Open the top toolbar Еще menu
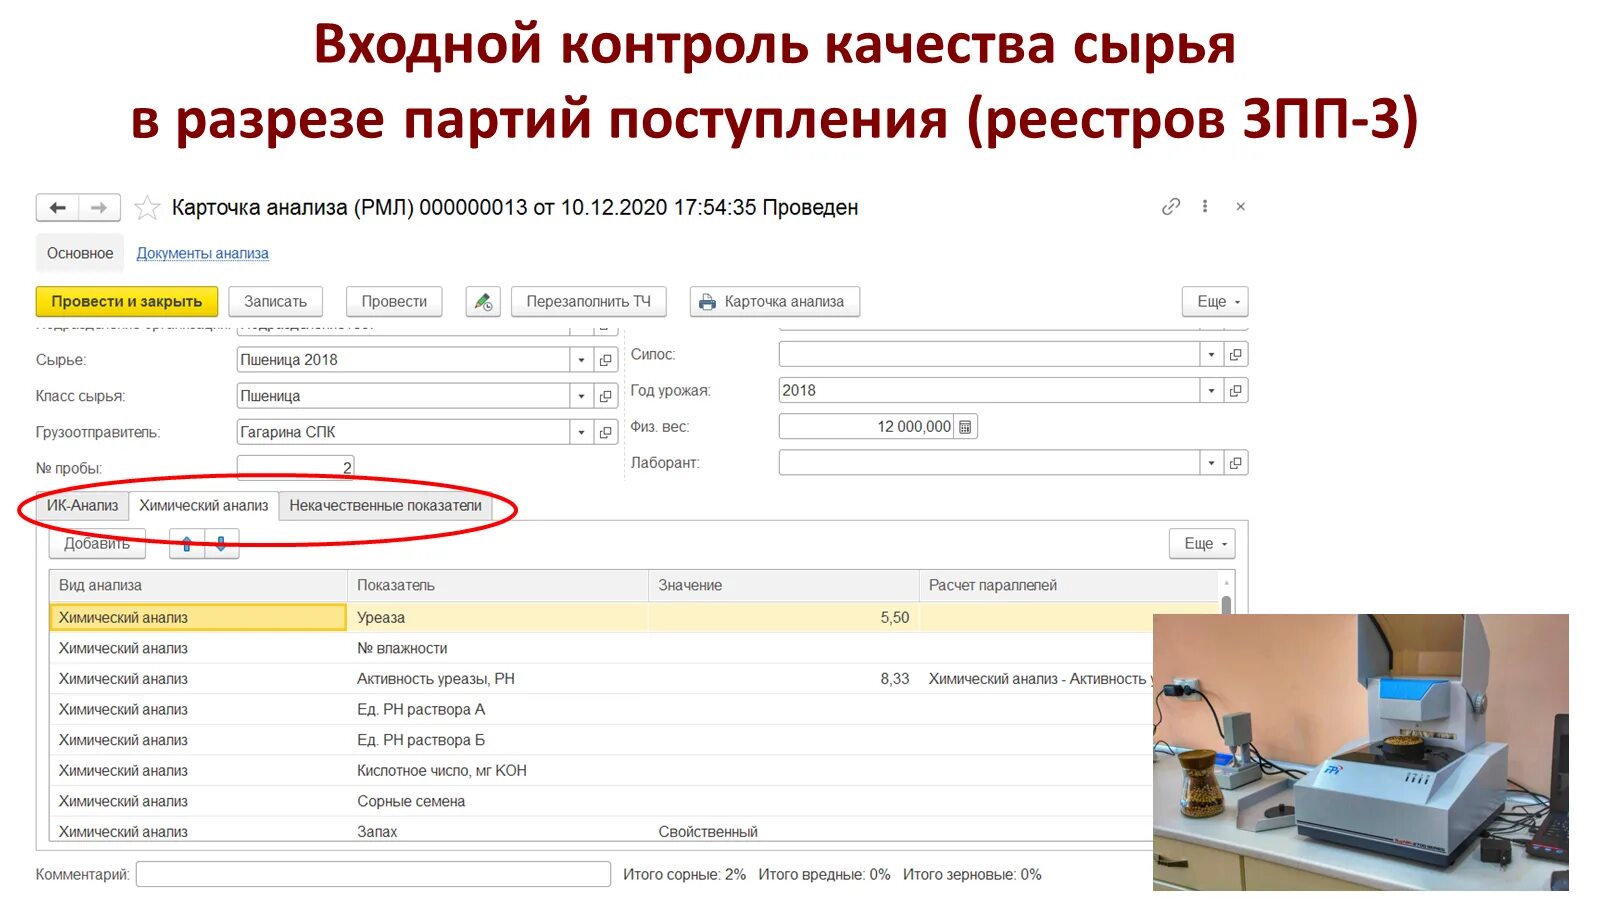The height and width of the screenshot is (900, 1600). 1215,301
